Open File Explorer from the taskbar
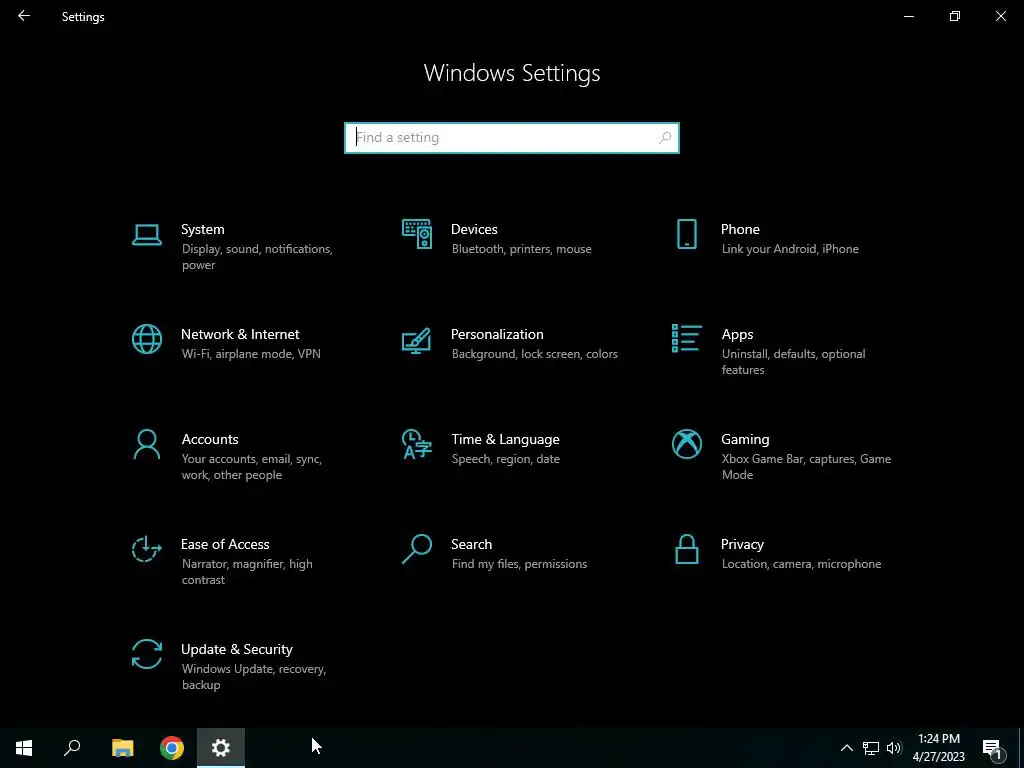This screenshot has height=768, width=1024. [122, 748]
